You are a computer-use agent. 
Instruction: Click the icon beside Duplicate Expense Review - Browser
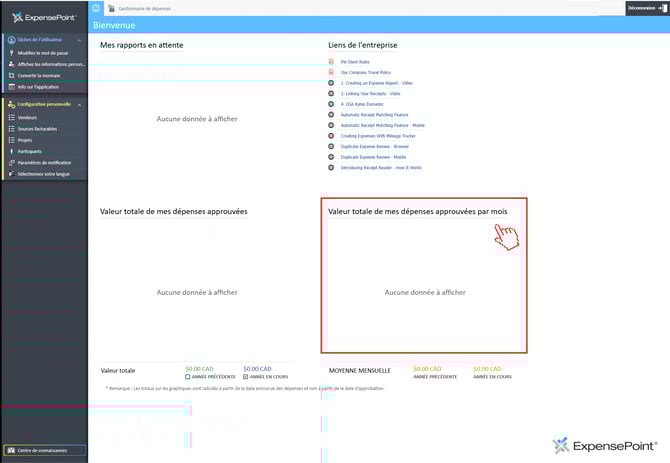click(331, 146)
